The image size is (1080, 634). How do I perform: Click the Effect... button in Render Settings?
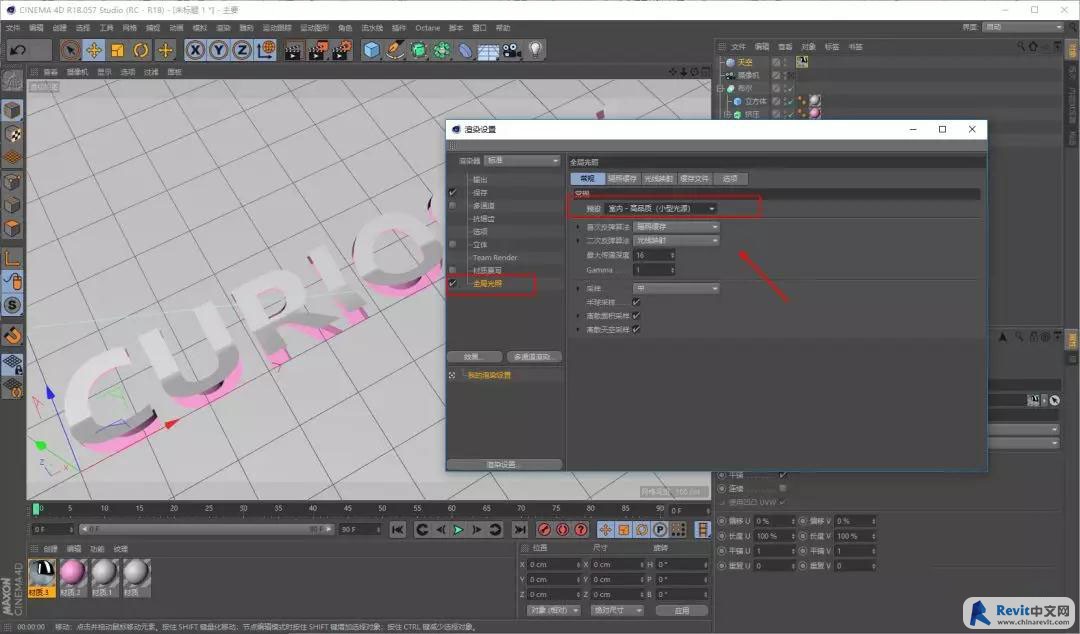473,357
